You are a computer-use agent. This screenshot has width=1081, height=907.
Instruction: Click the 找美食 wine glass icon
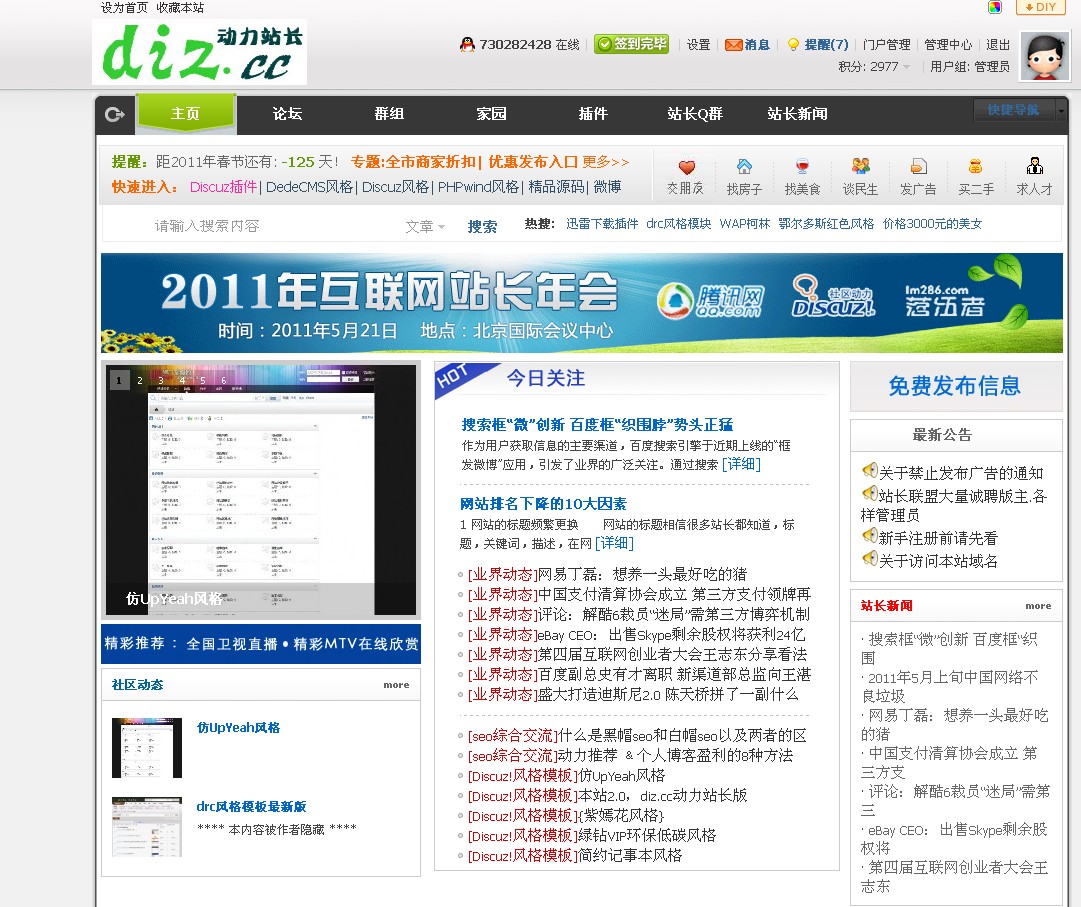click(x=802, y=167)
